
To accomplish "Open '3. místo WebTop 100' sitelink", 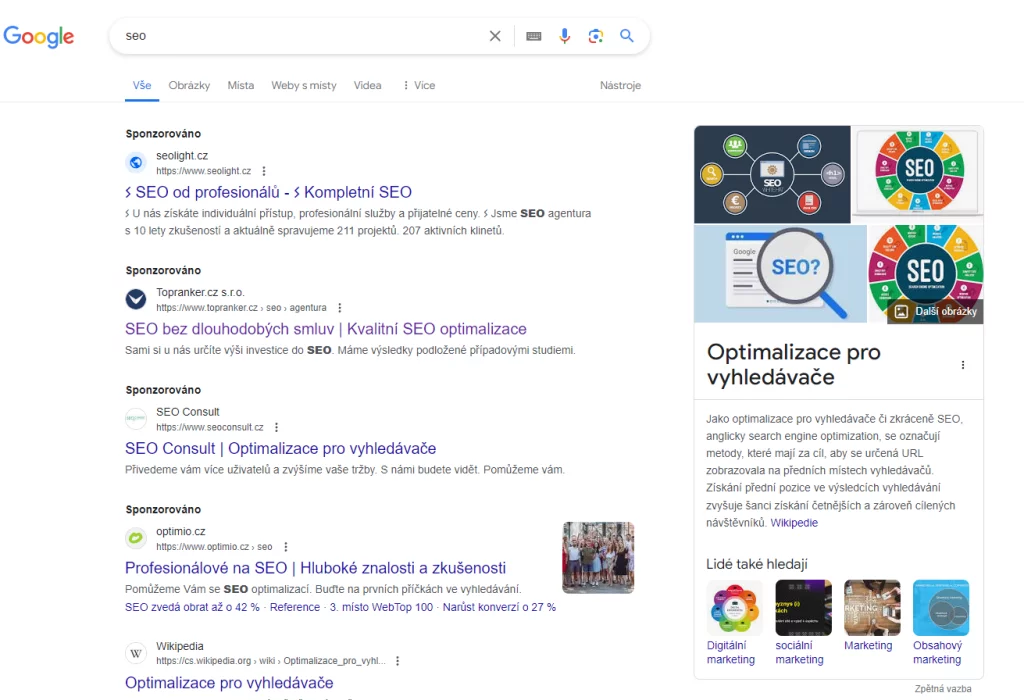I will pos(381,607).
